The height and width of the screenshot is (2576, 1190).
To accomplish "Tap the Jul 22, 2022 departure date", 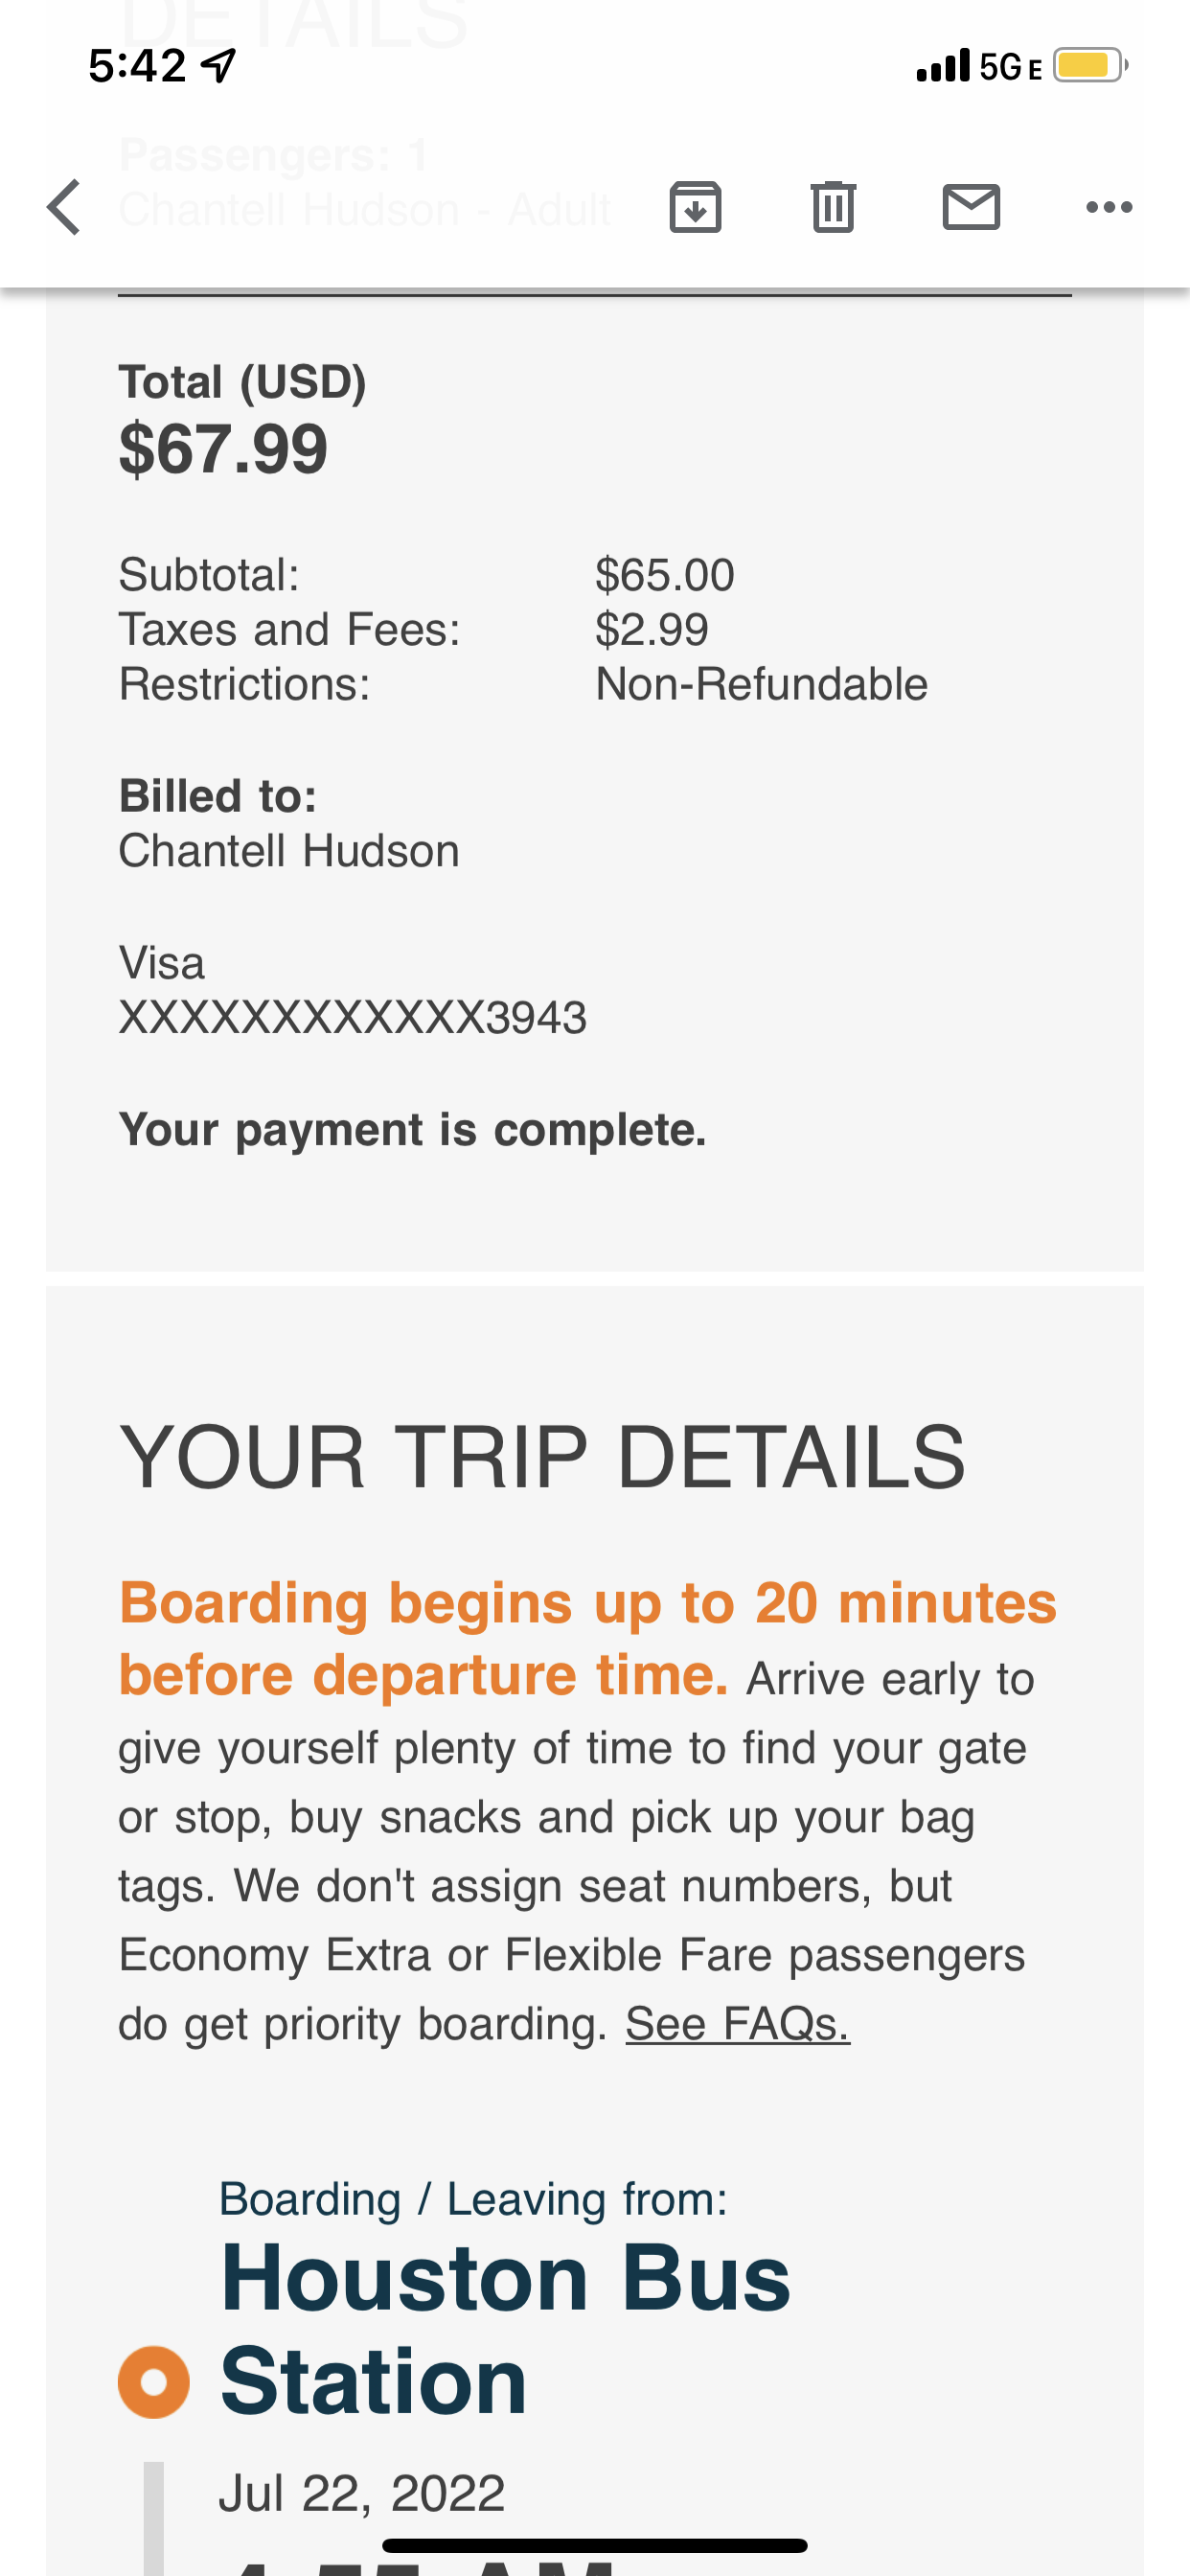I will point(362,2492).
